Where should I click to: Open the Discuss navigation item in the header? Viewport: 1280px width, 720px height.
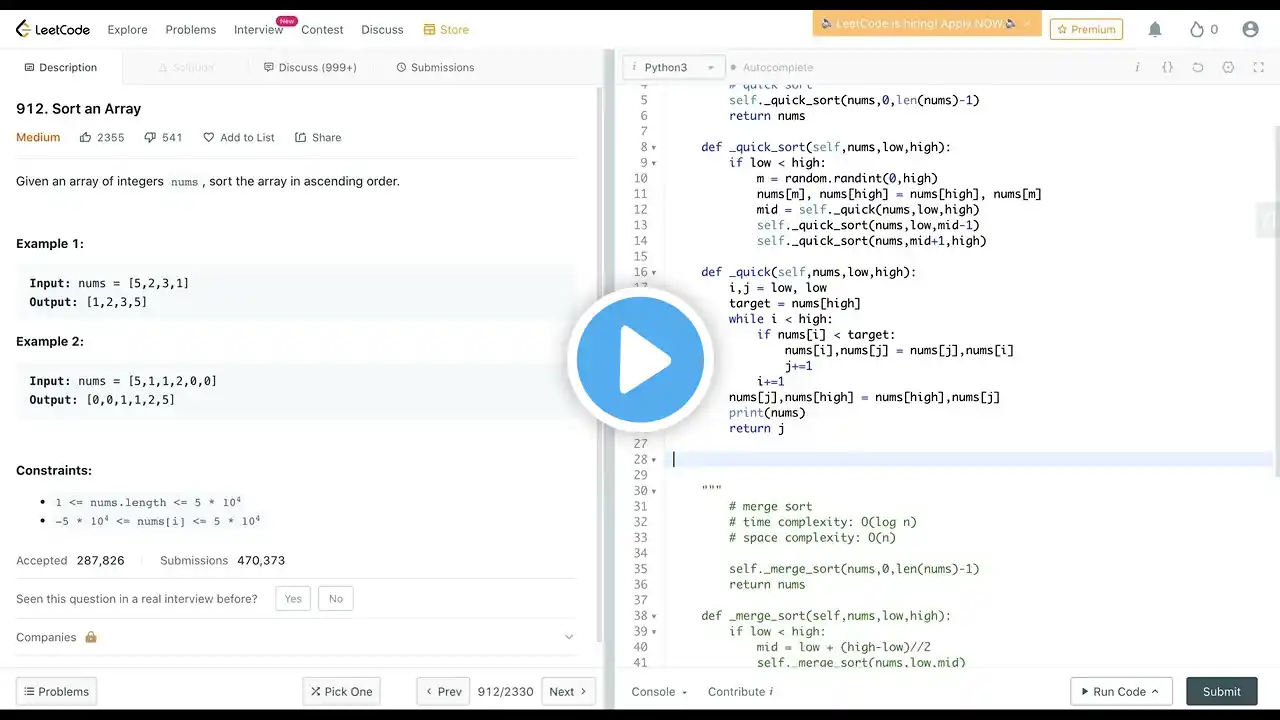(382, 30)
